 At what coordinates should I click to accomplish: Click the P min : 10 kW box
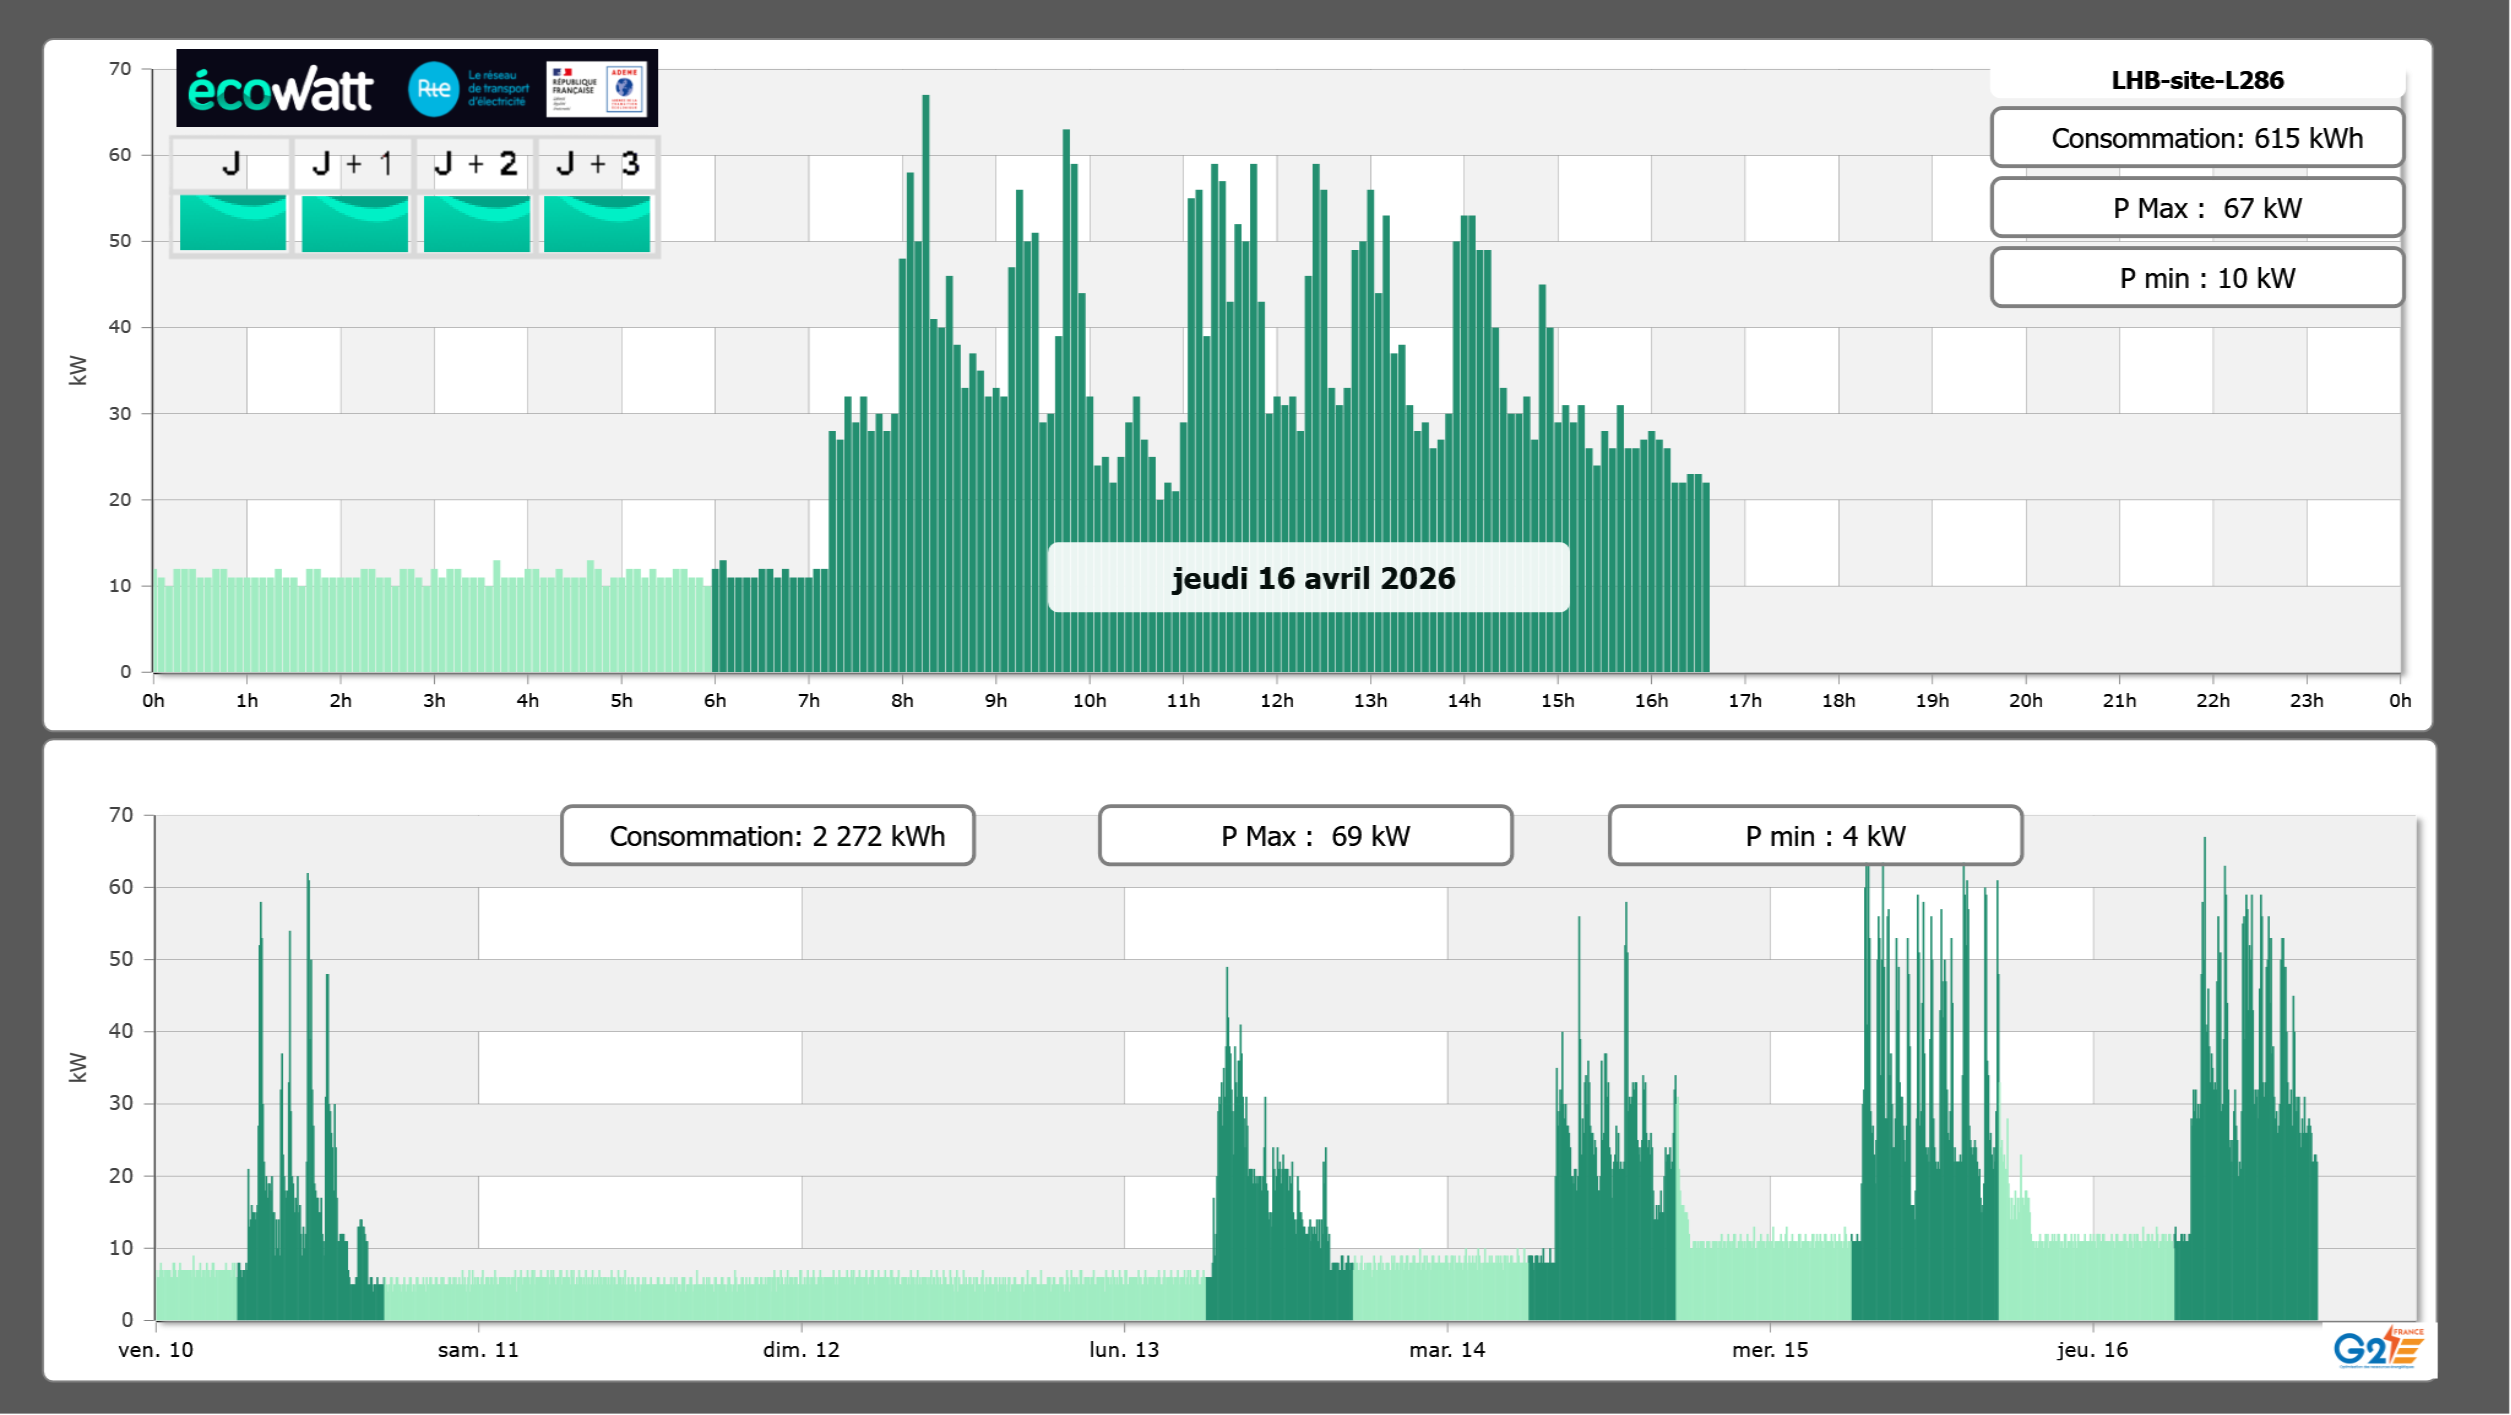tap(2196, 278)
